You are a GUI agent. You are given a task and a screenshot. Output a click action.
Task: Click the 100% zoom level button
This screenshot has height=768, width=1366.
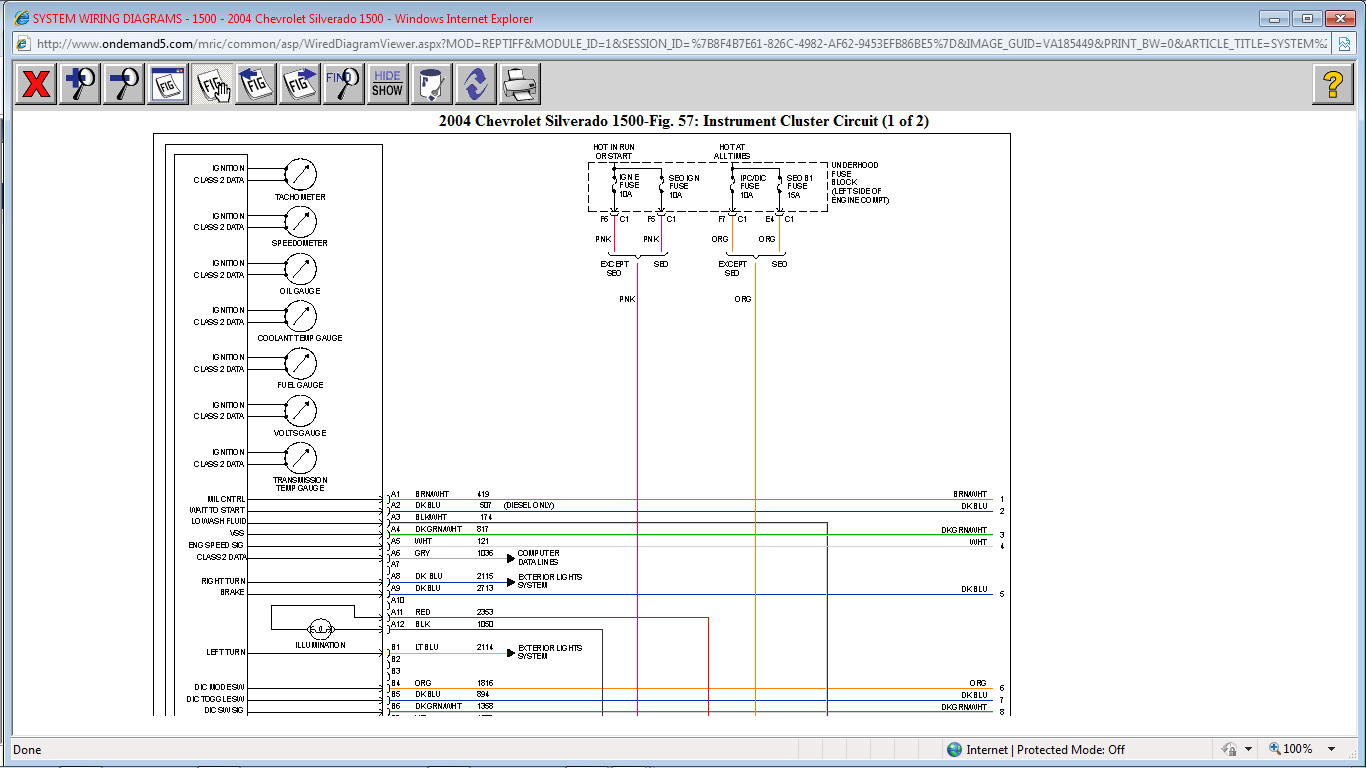[1292, 749]
